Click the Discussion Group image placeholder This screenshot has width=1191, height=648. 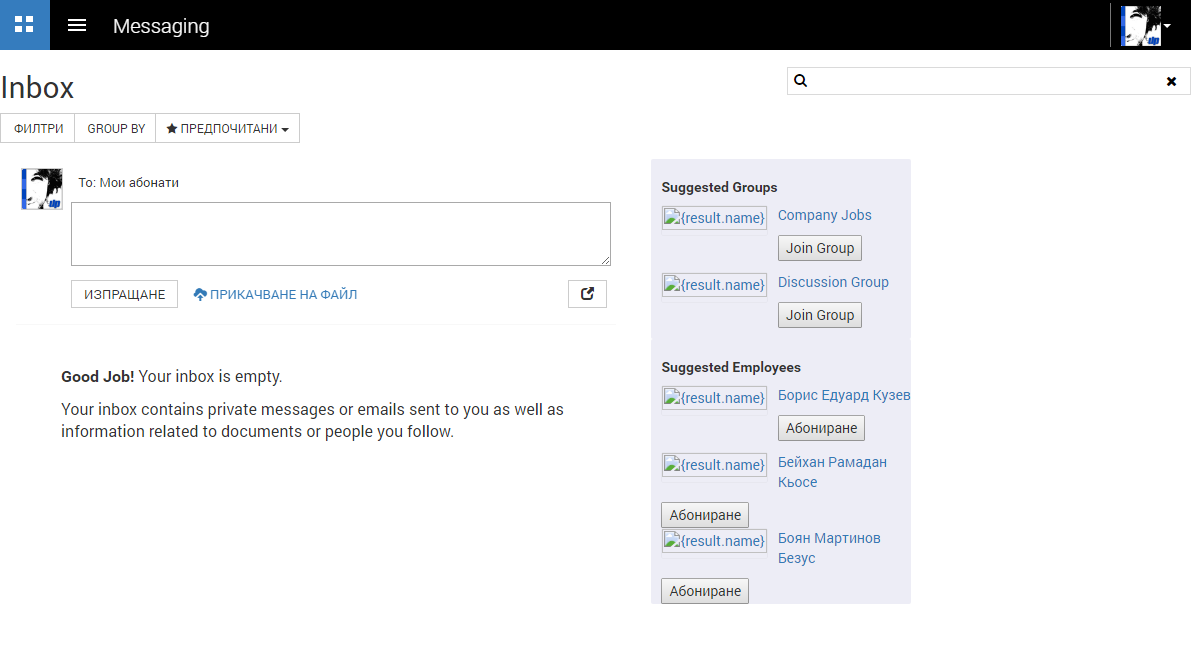pos(714,285)
